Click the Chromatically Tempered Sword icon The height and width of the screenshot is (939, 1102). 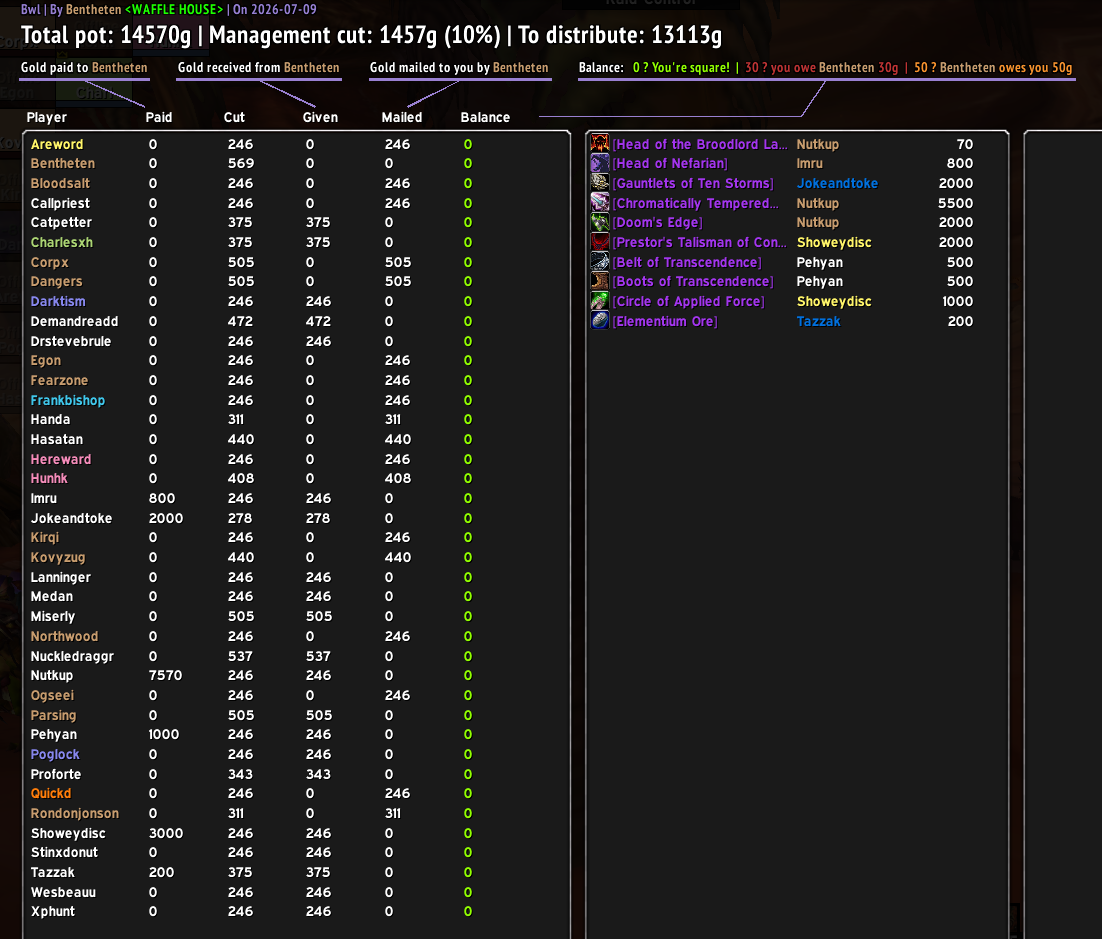pyautogui.click(x=599, y=202)
